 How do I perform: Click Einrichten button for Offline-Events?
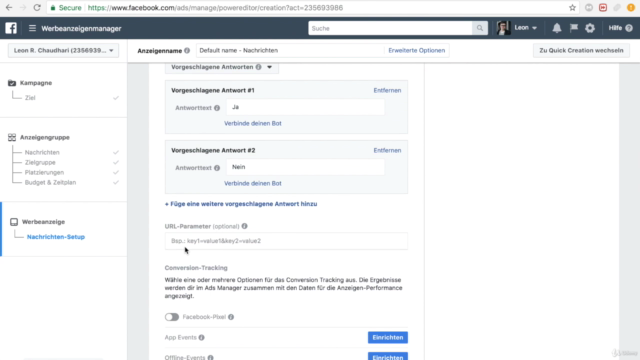point(388,356)
